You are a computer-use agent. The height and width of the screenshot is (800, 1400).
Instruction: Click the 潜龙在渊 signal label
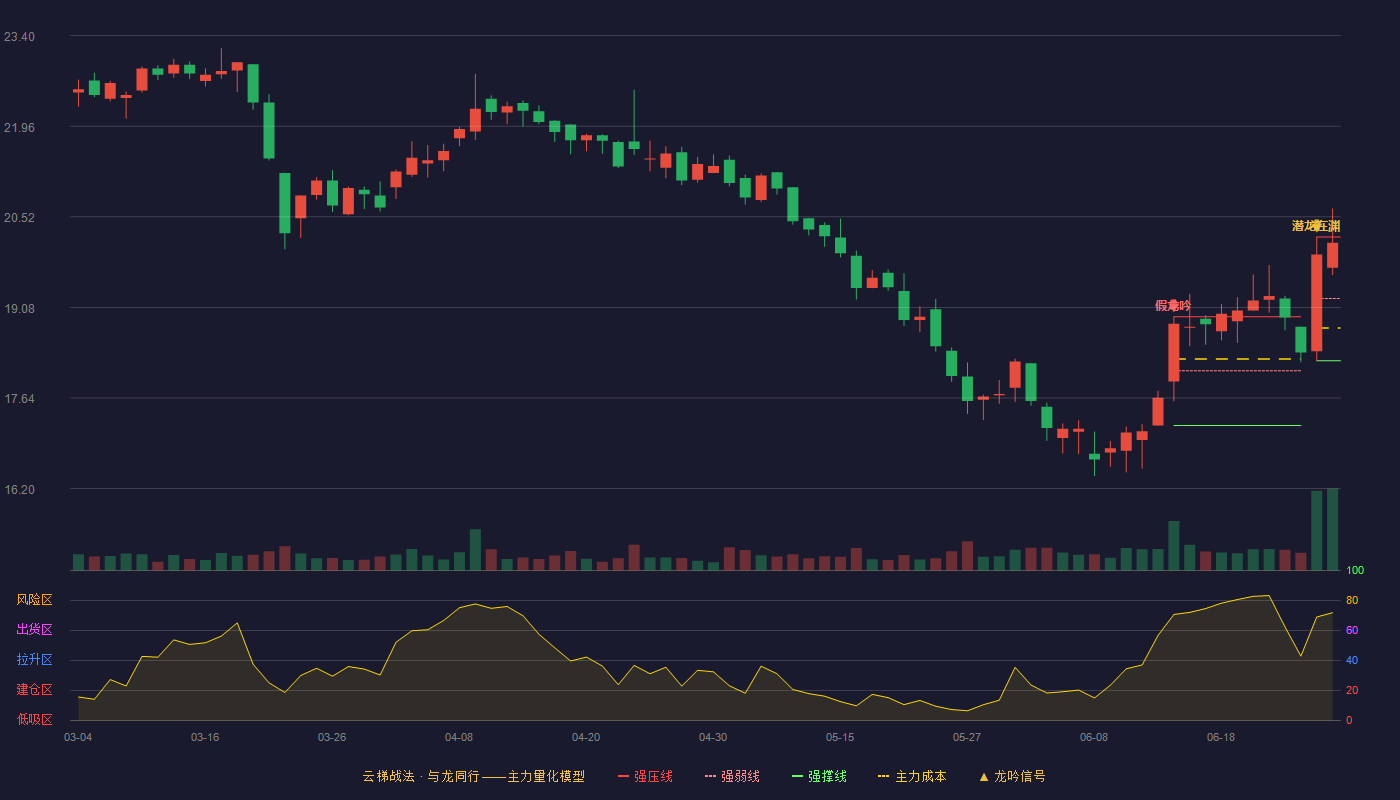coord(1316,226)
